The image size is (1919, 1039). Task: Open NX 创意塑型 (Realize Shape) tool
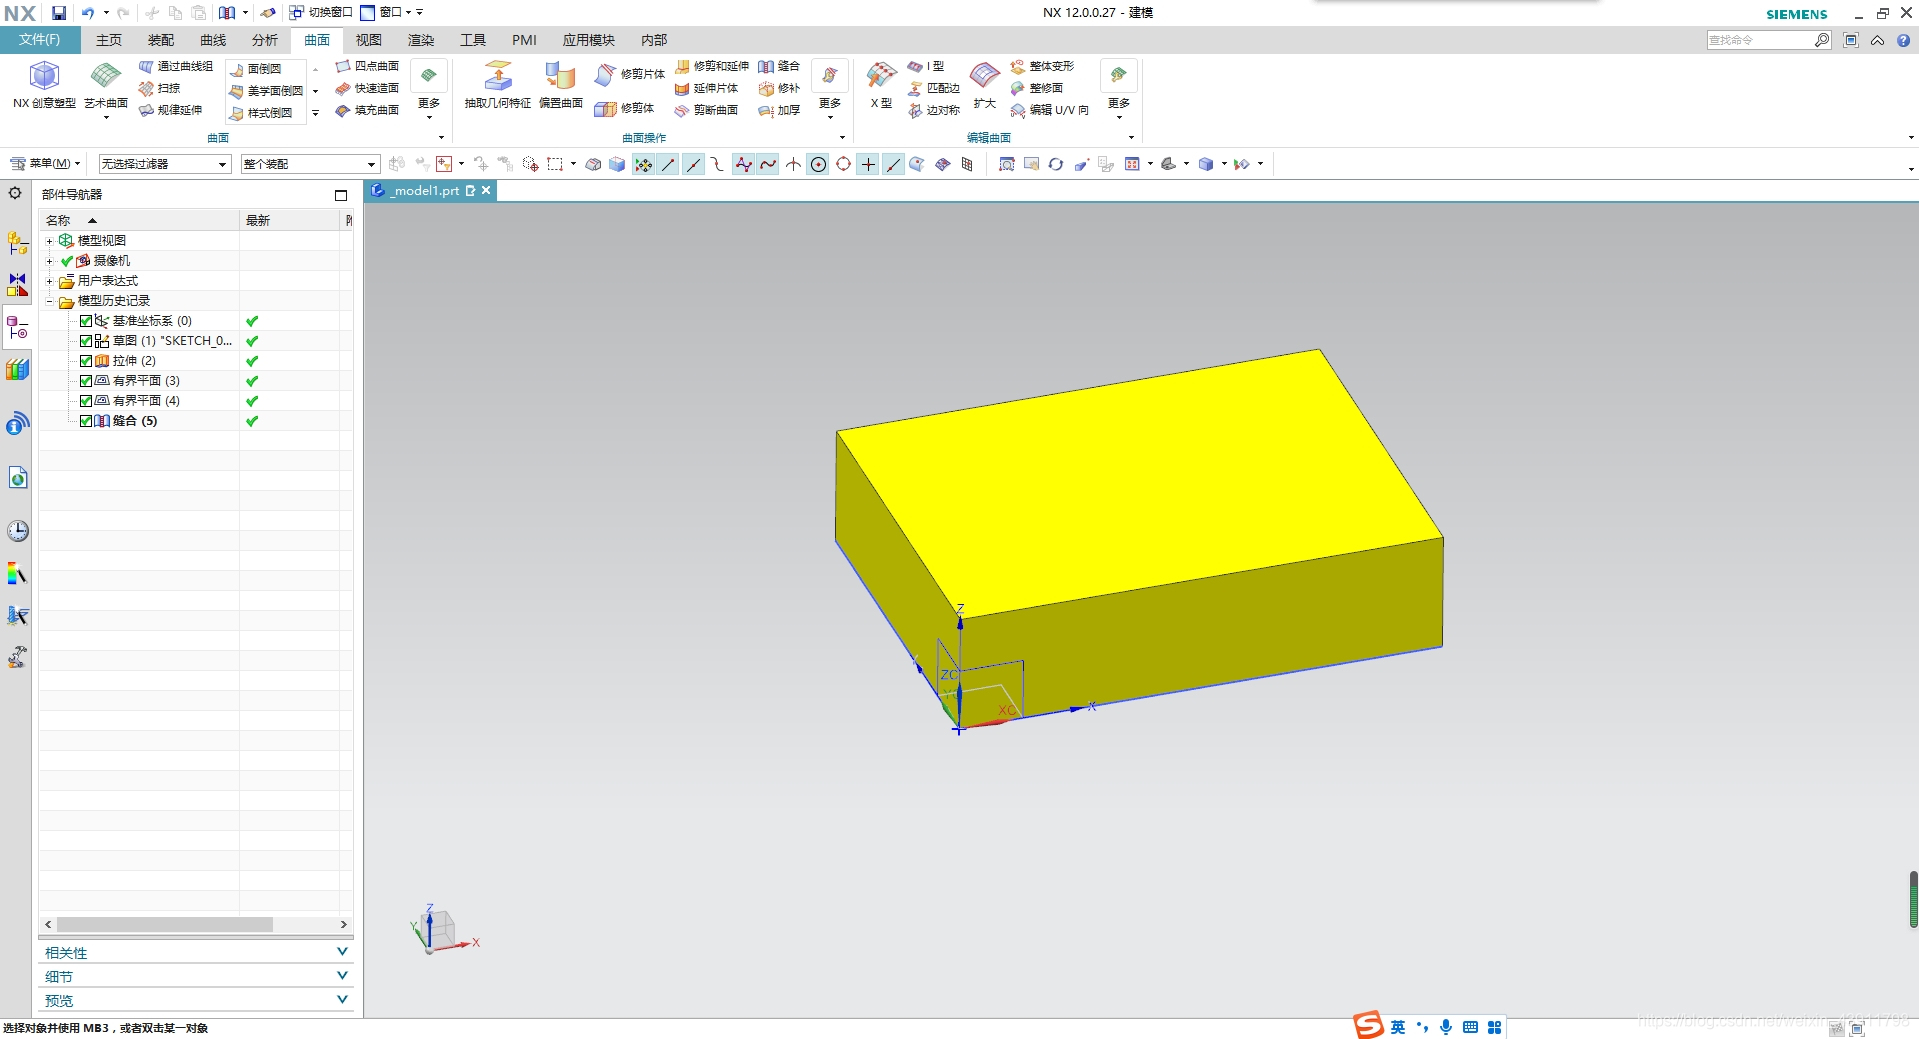44,84
